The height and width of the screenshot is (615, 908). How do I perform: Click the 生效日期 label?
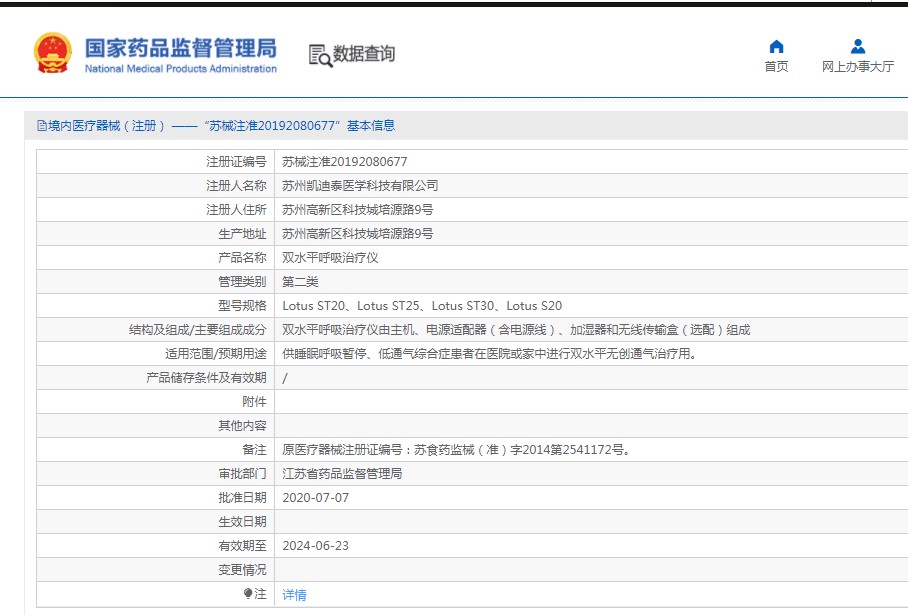coord(242,522)
